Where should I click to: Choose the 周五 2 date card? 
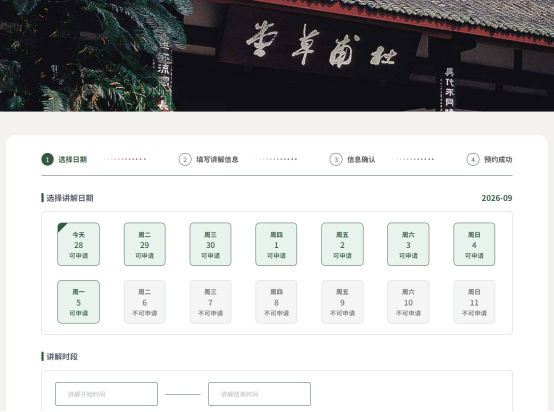click(x=342, y=244)
